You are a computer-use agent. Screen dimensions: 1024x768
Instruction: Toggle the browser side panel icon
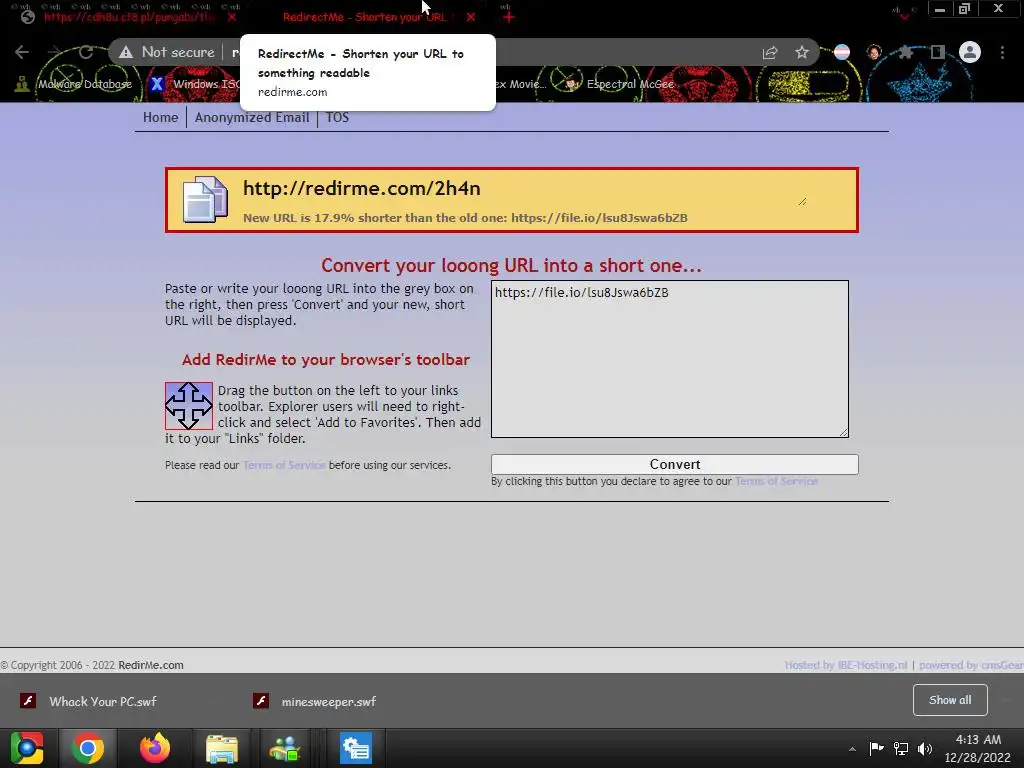click(938, 52)
